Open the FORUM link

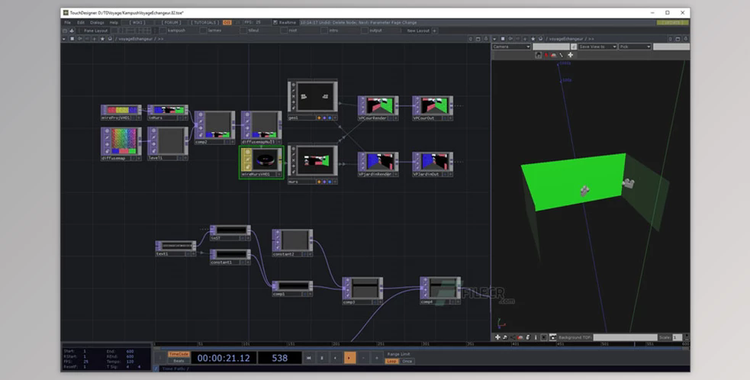171,22
